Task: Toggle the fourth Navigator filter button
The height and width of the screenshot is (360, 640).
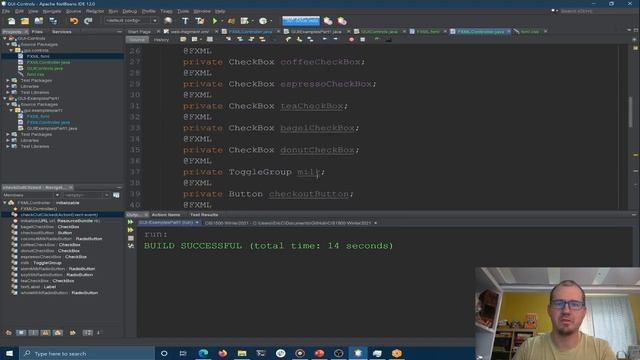Action: [45, 333]
